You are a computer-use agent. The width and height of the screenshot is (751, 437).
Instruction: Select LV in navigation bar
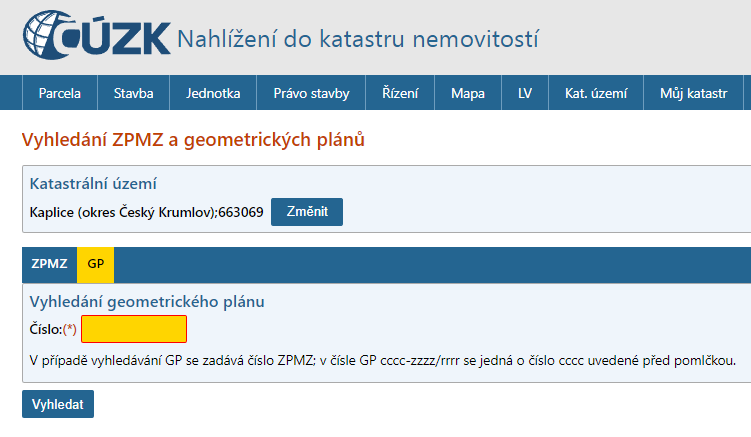click(x=525, y=94)
